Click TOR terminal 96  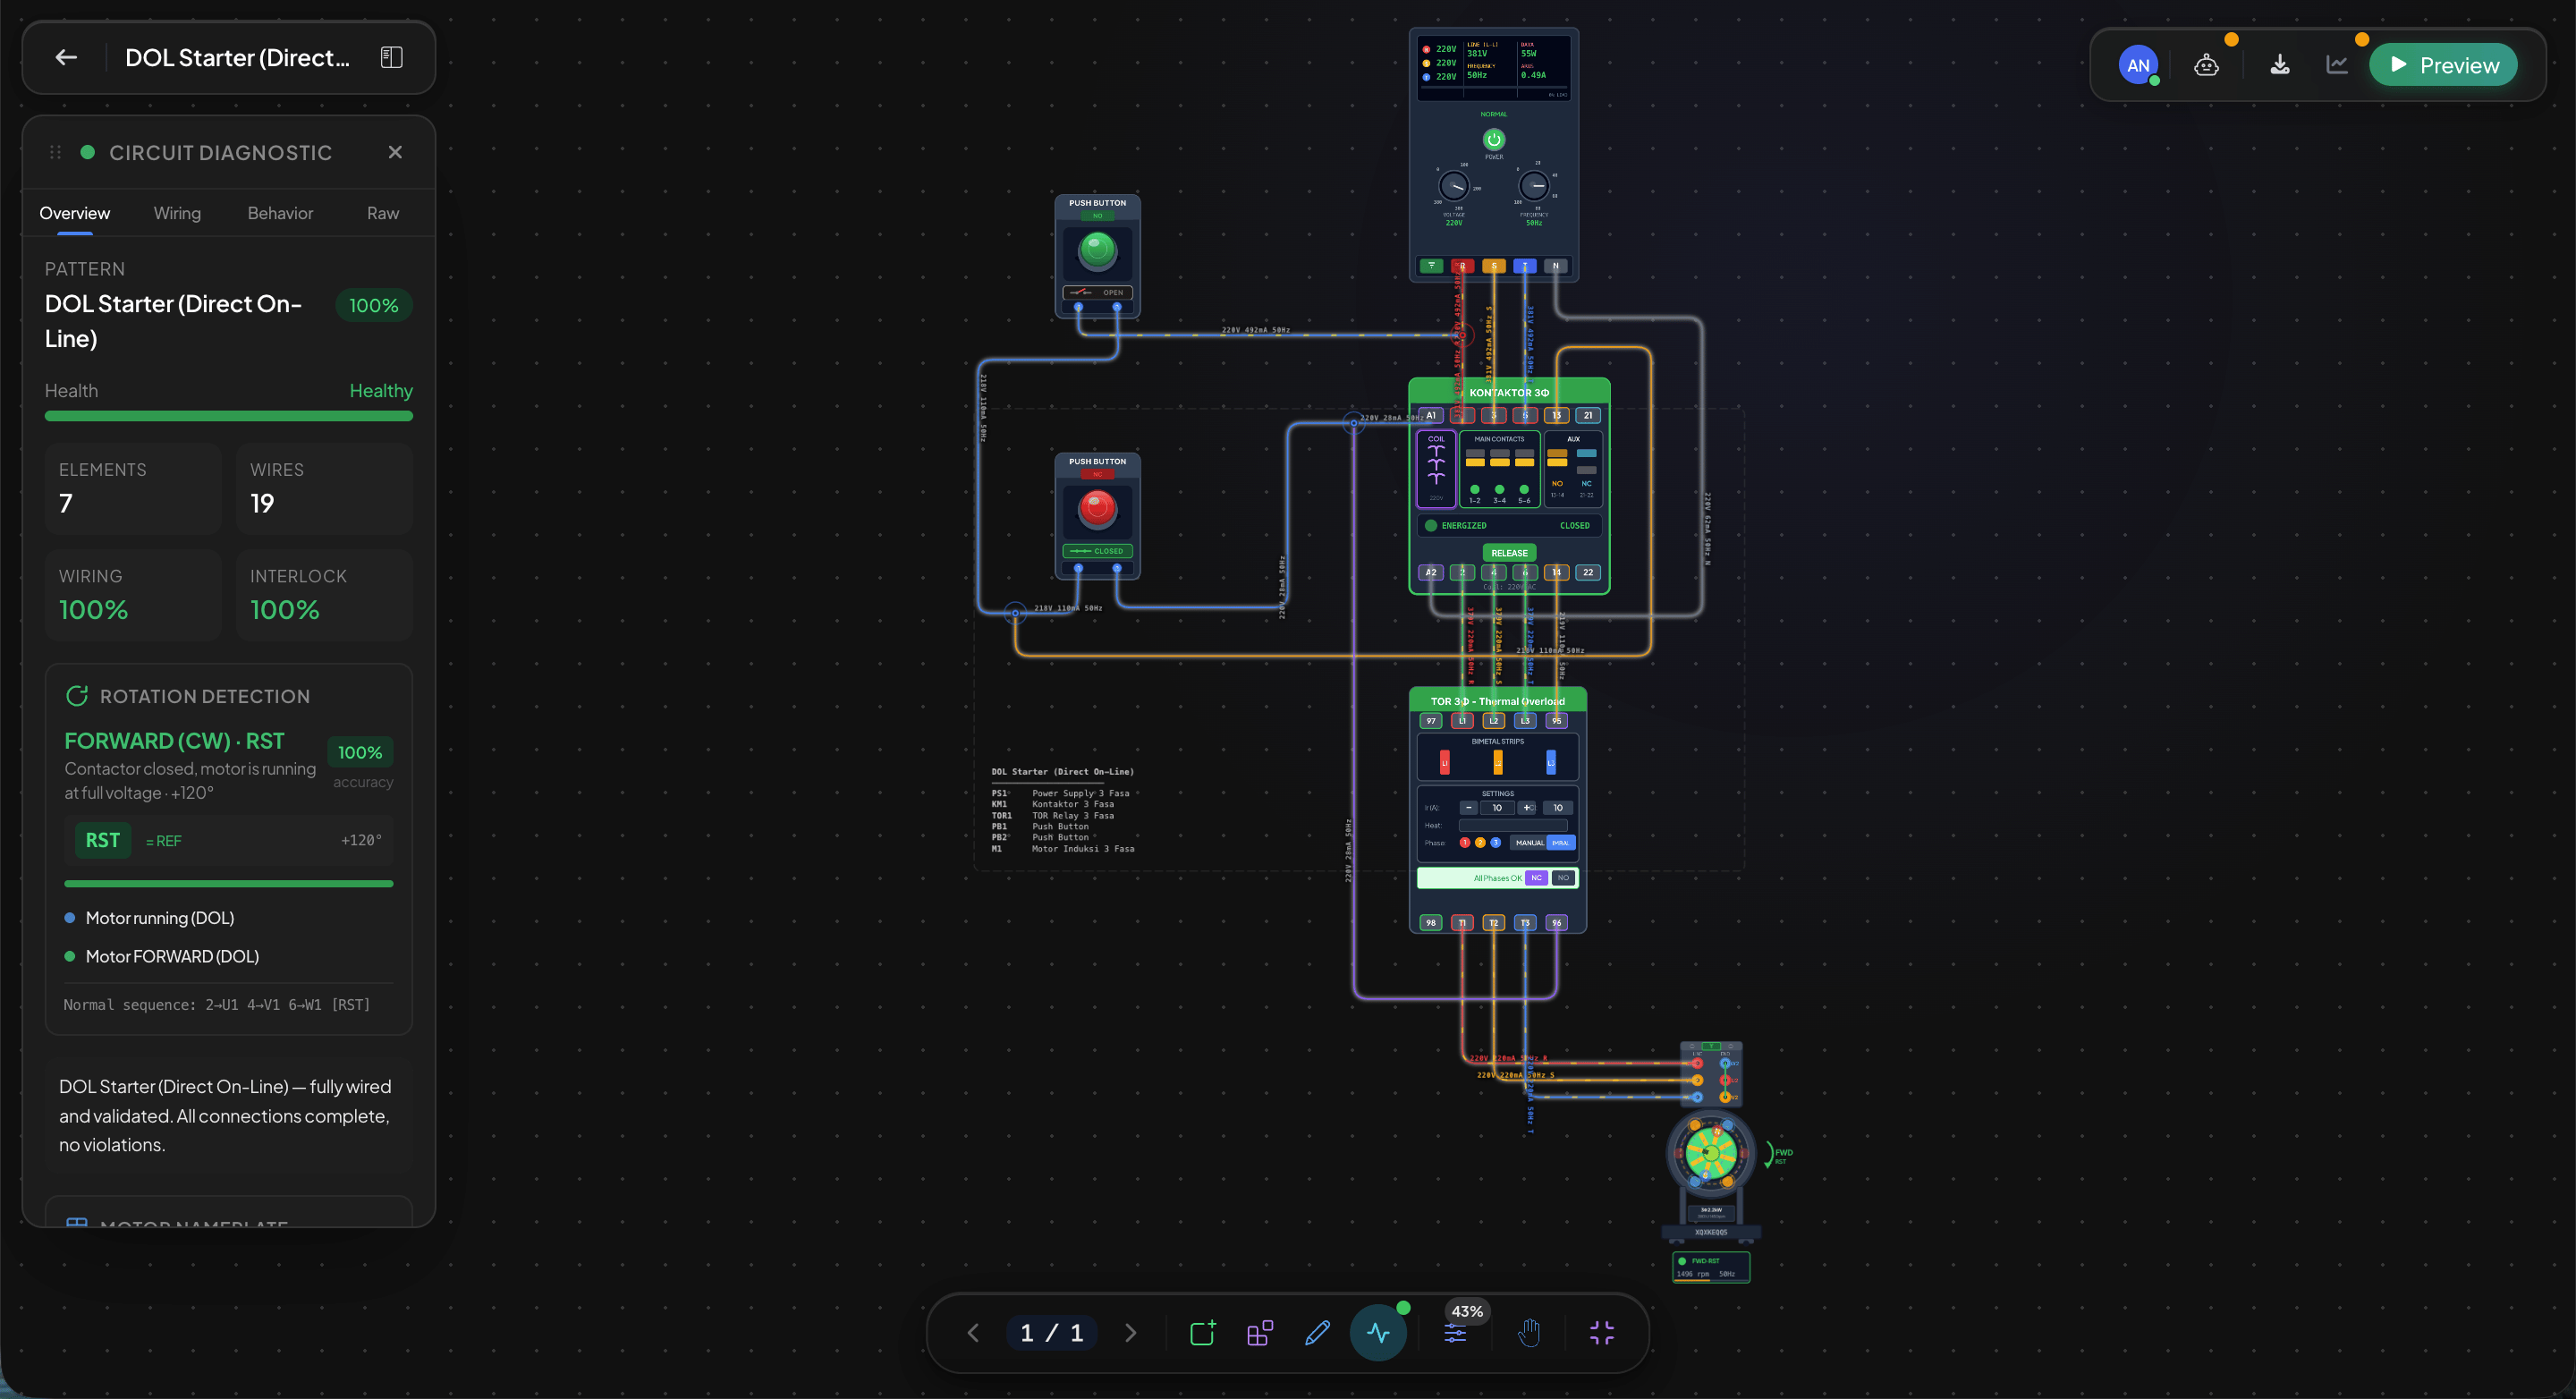tap(1557, 923)
